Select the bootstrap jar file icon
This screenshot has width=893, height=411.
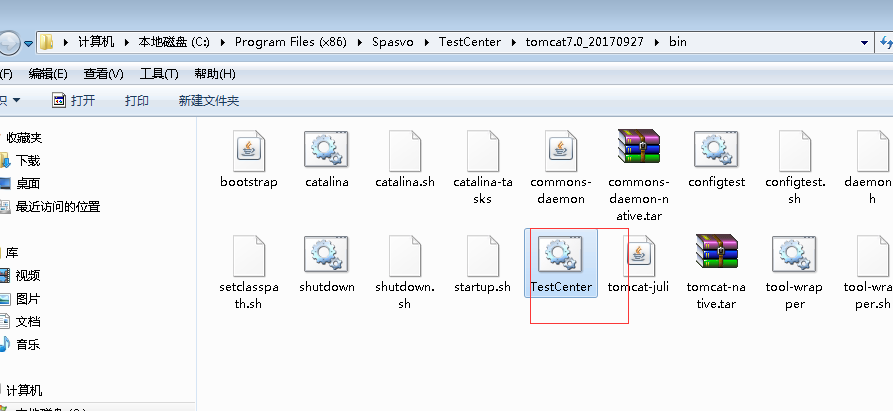[x=249, y=151]
